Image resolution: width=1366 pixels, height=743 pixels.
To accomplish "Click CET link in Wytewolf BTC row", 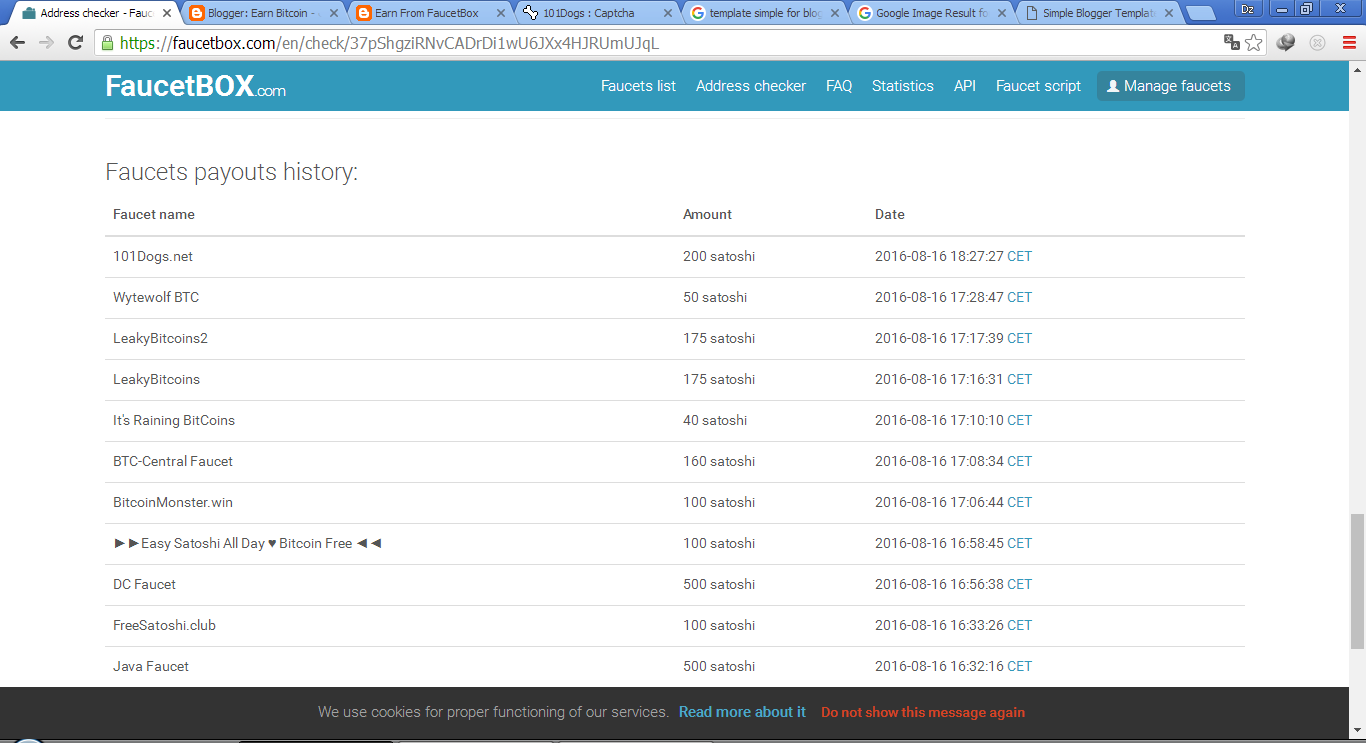I will coord(1019,297).
